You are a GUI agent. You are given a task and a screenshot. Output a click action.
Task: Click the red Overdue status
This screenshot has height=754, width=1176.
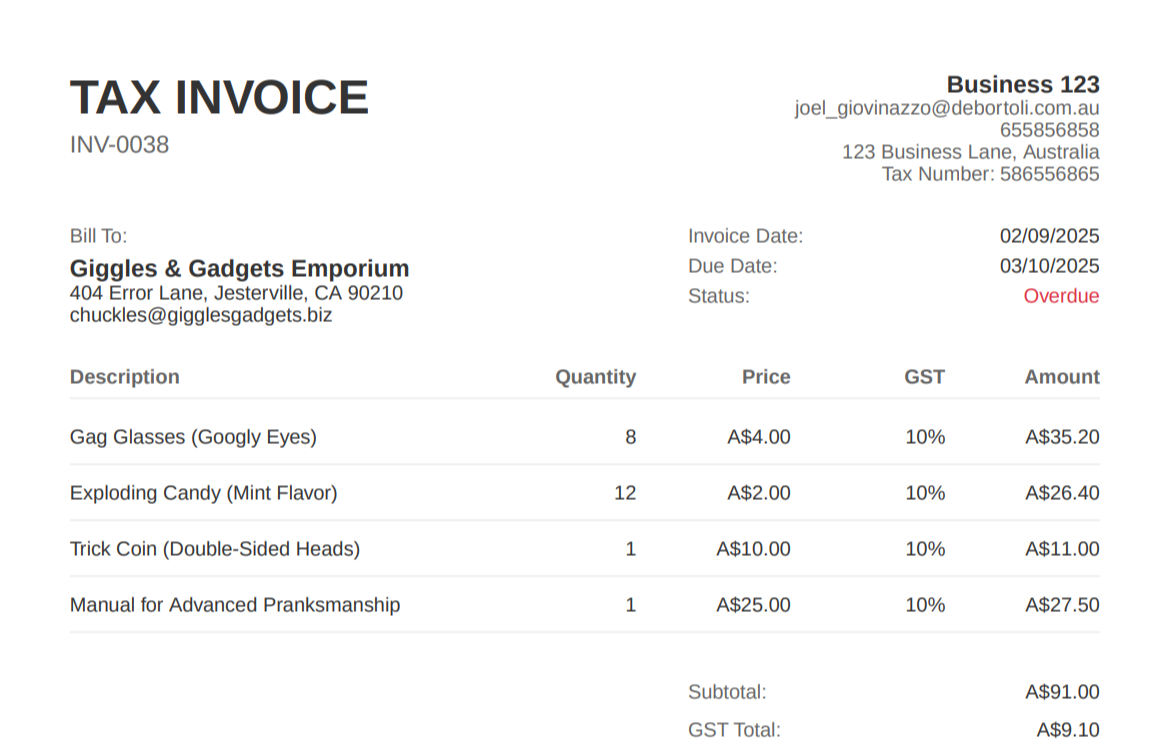(x=1060, y=296)
